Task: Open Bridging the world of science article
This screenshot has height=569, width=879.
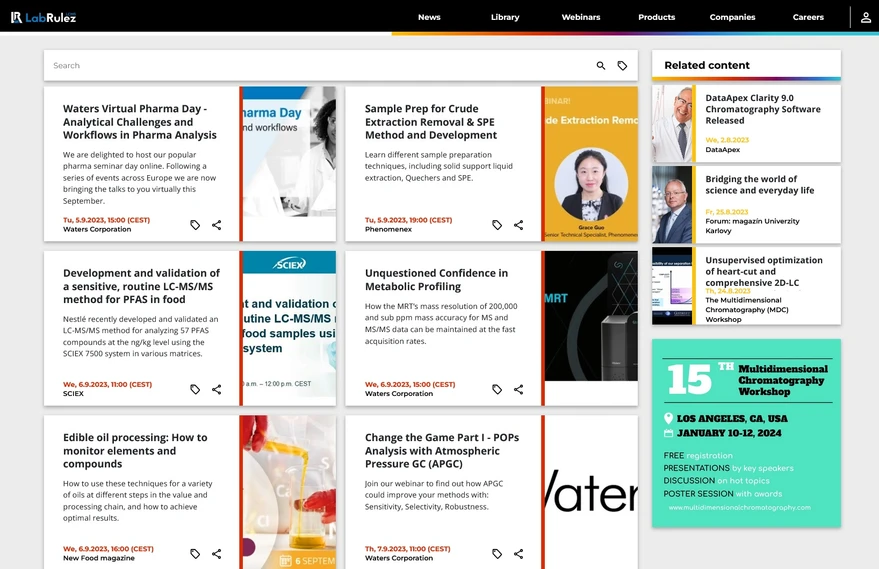Action: coord(760,184)
